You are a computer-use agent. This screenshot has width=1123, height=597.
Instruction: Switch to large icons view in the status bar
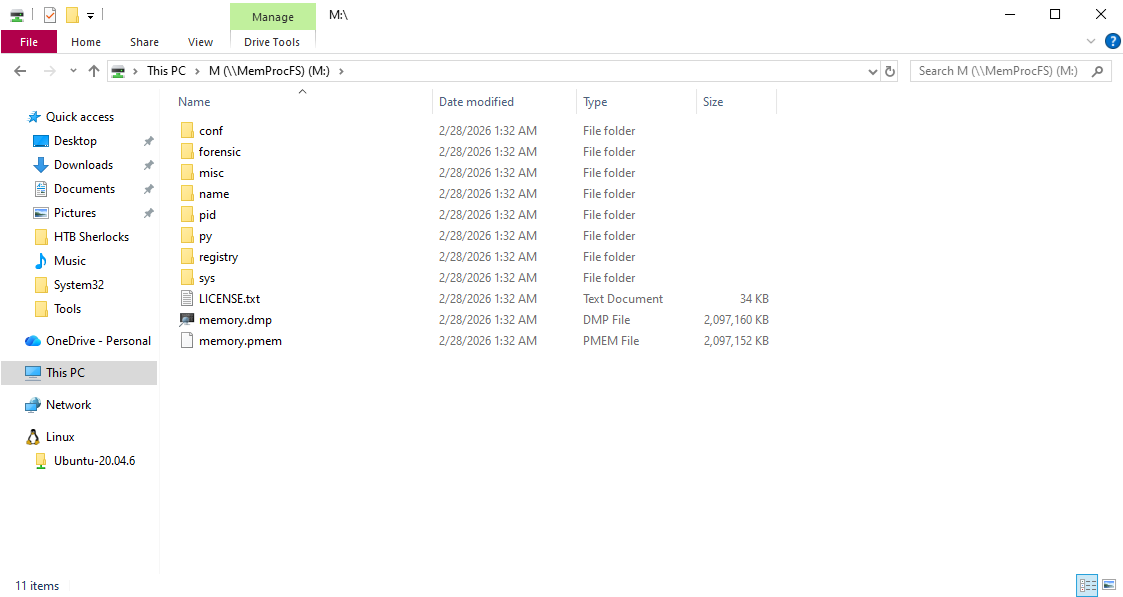coord(1108,585)
